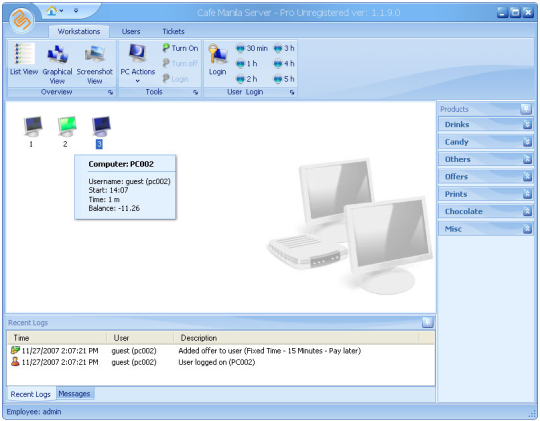
Task: Log in user for 5 h
Action: pyautogui.click(x=284, y=79)
